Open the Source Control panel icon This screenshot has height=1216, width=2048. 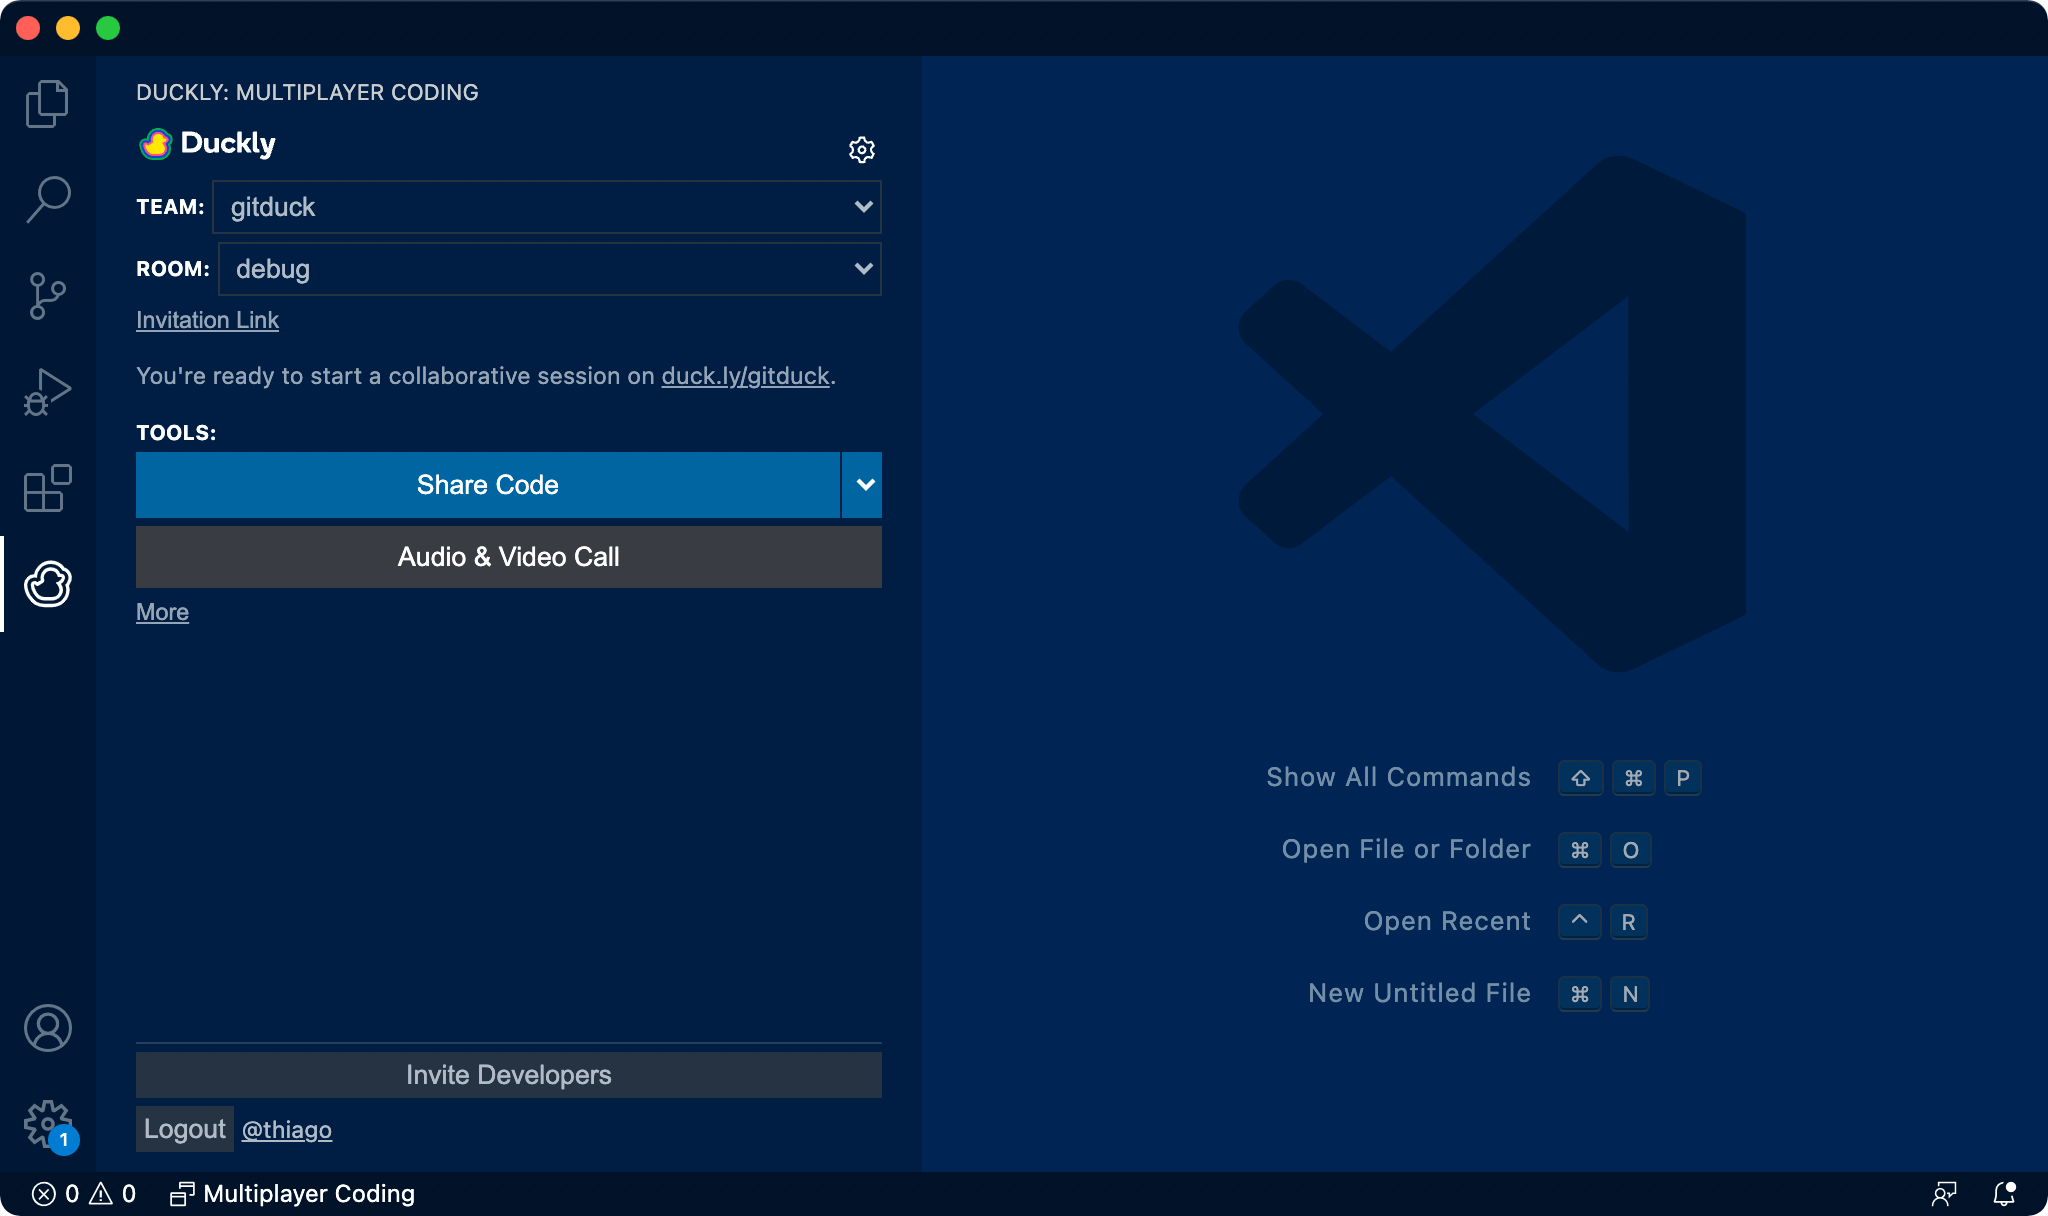(48, 295)
